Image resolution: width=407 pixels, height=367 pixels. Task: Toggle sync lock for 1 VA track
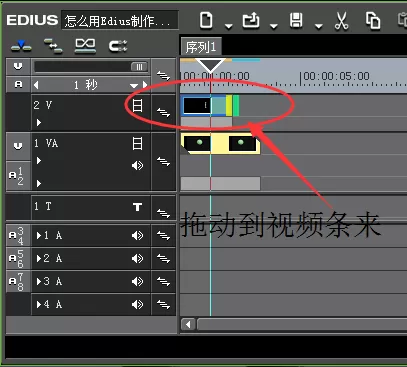[163, 162]
